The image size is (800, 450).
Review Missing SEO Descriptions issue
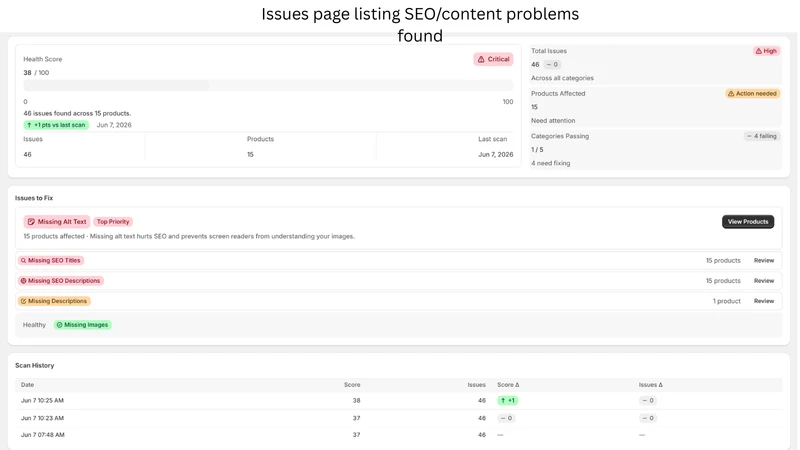[764, 281]
